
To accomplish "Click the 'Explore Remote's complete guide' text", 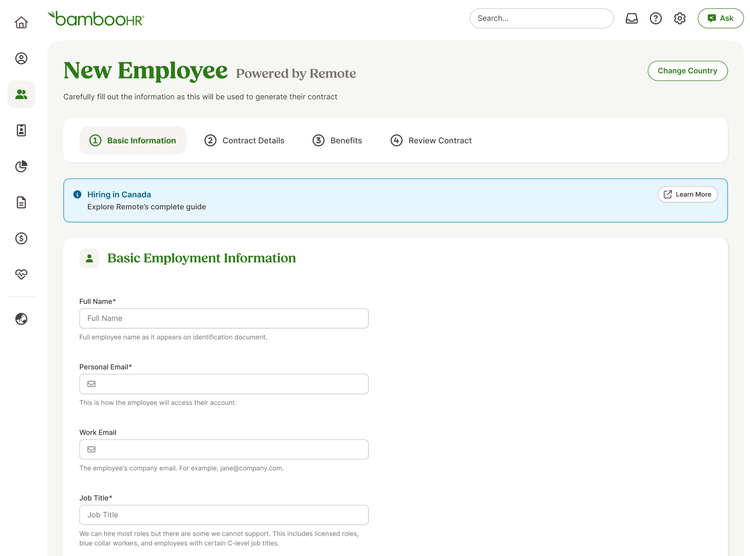I will click(146, 207).
